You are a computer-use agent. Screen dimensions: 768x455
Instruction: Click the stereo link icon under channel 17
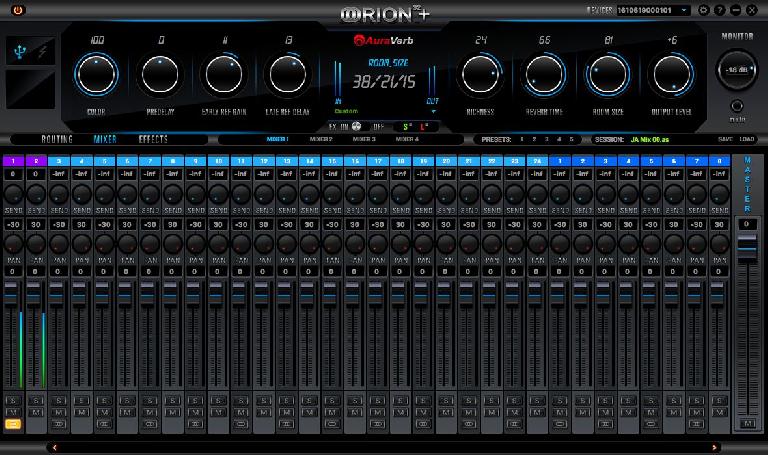(x=378, y=424)
